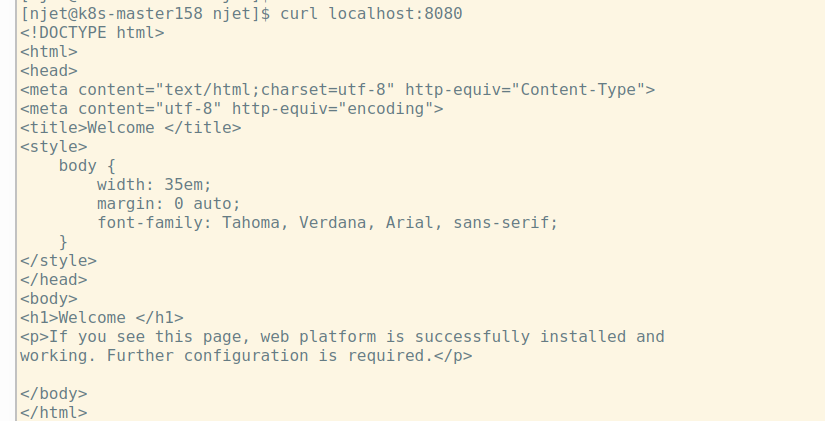
Task: Click the meta http-equiv="encoding" line
Action: 231,108
